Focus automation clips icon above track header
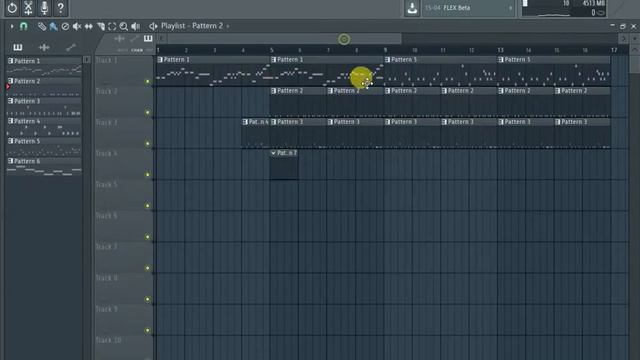The image size is (640, 360). pos(134,39)
